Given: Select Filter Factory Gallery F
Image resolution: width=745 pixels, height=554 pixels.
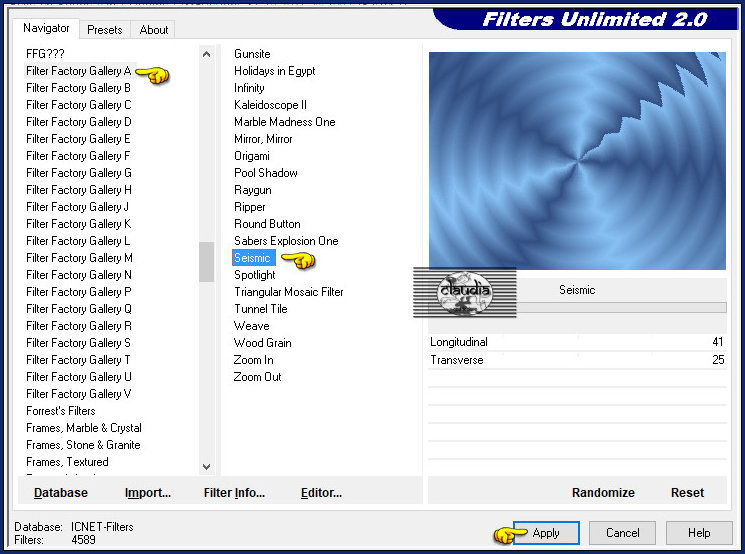Looking at the screenshot, I should tap(78, 156).
